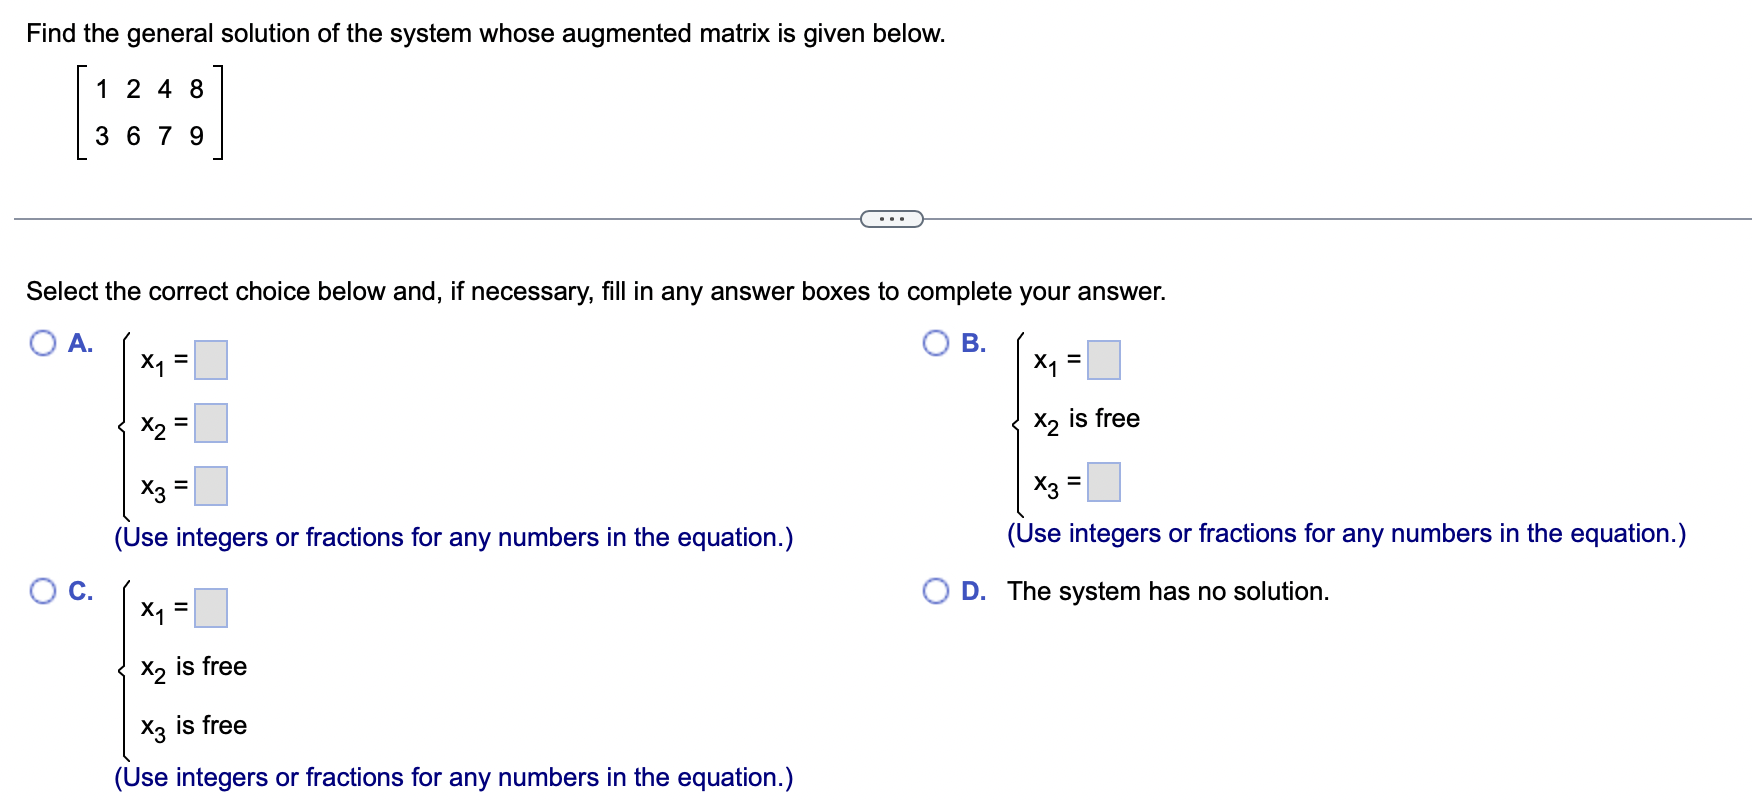Click the x3 answer box in choice B
The image size is (1752, 800).
point(1103,481)
